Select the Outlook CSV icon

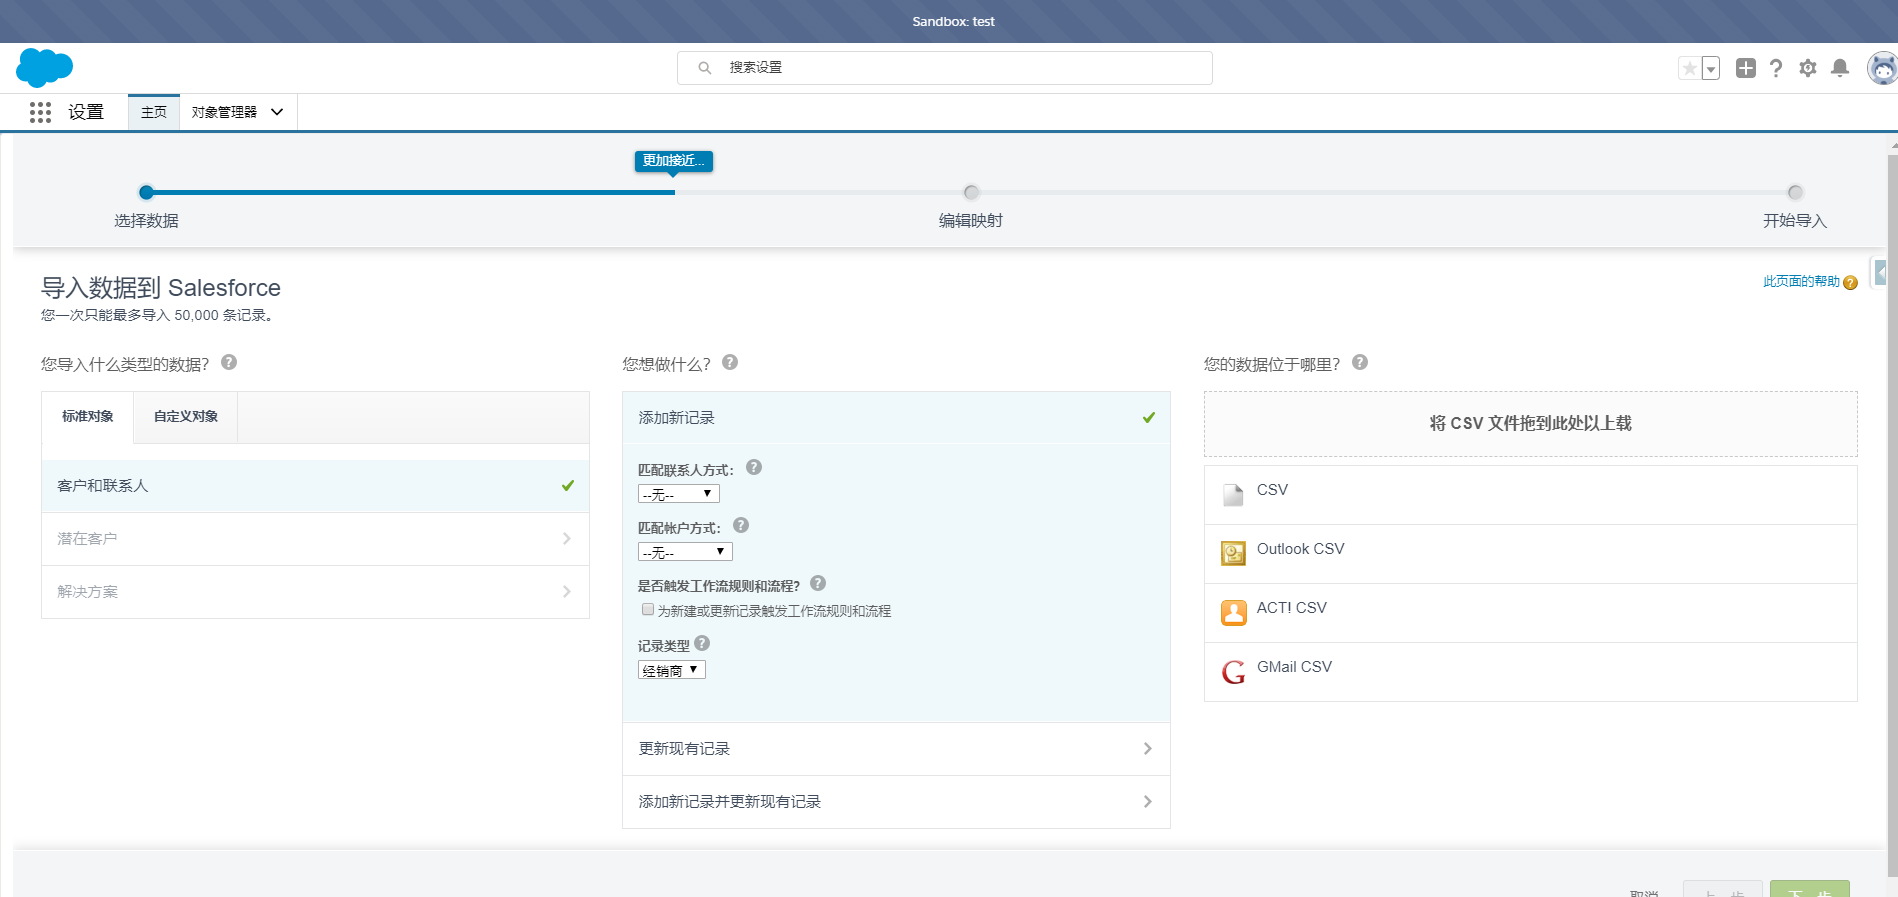tap(1234, 553)
